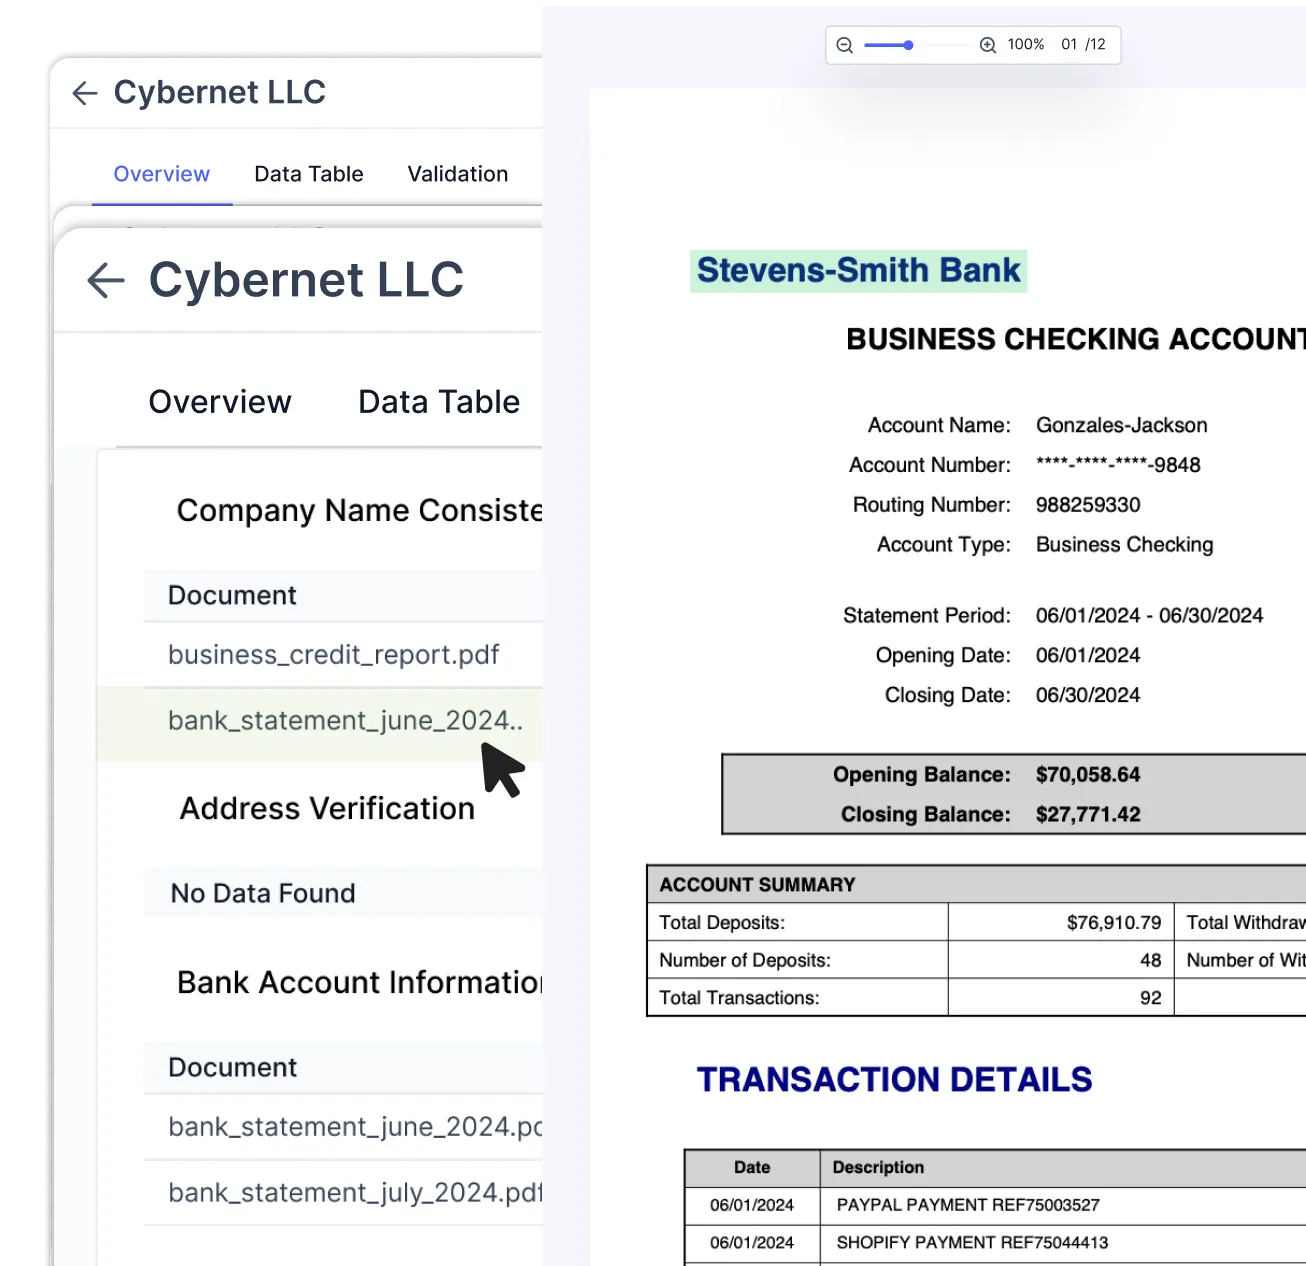Click the zoom in magnifier icon

click(987, 45)
